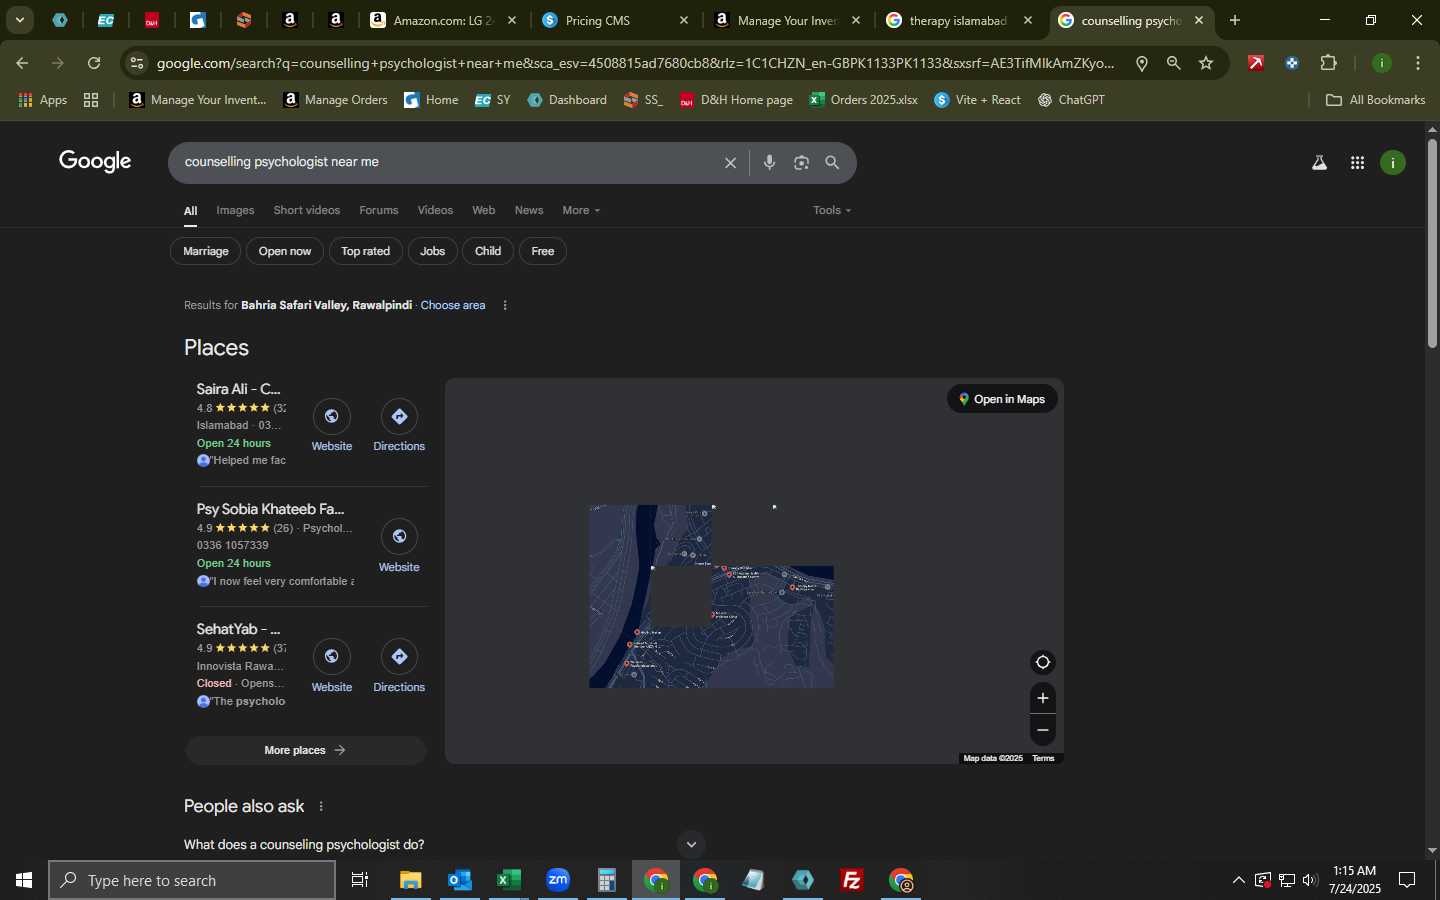This screenshot has height=900, width=1440.
Task: Open FileZilla from taskbar
Action: click(852, 880)
